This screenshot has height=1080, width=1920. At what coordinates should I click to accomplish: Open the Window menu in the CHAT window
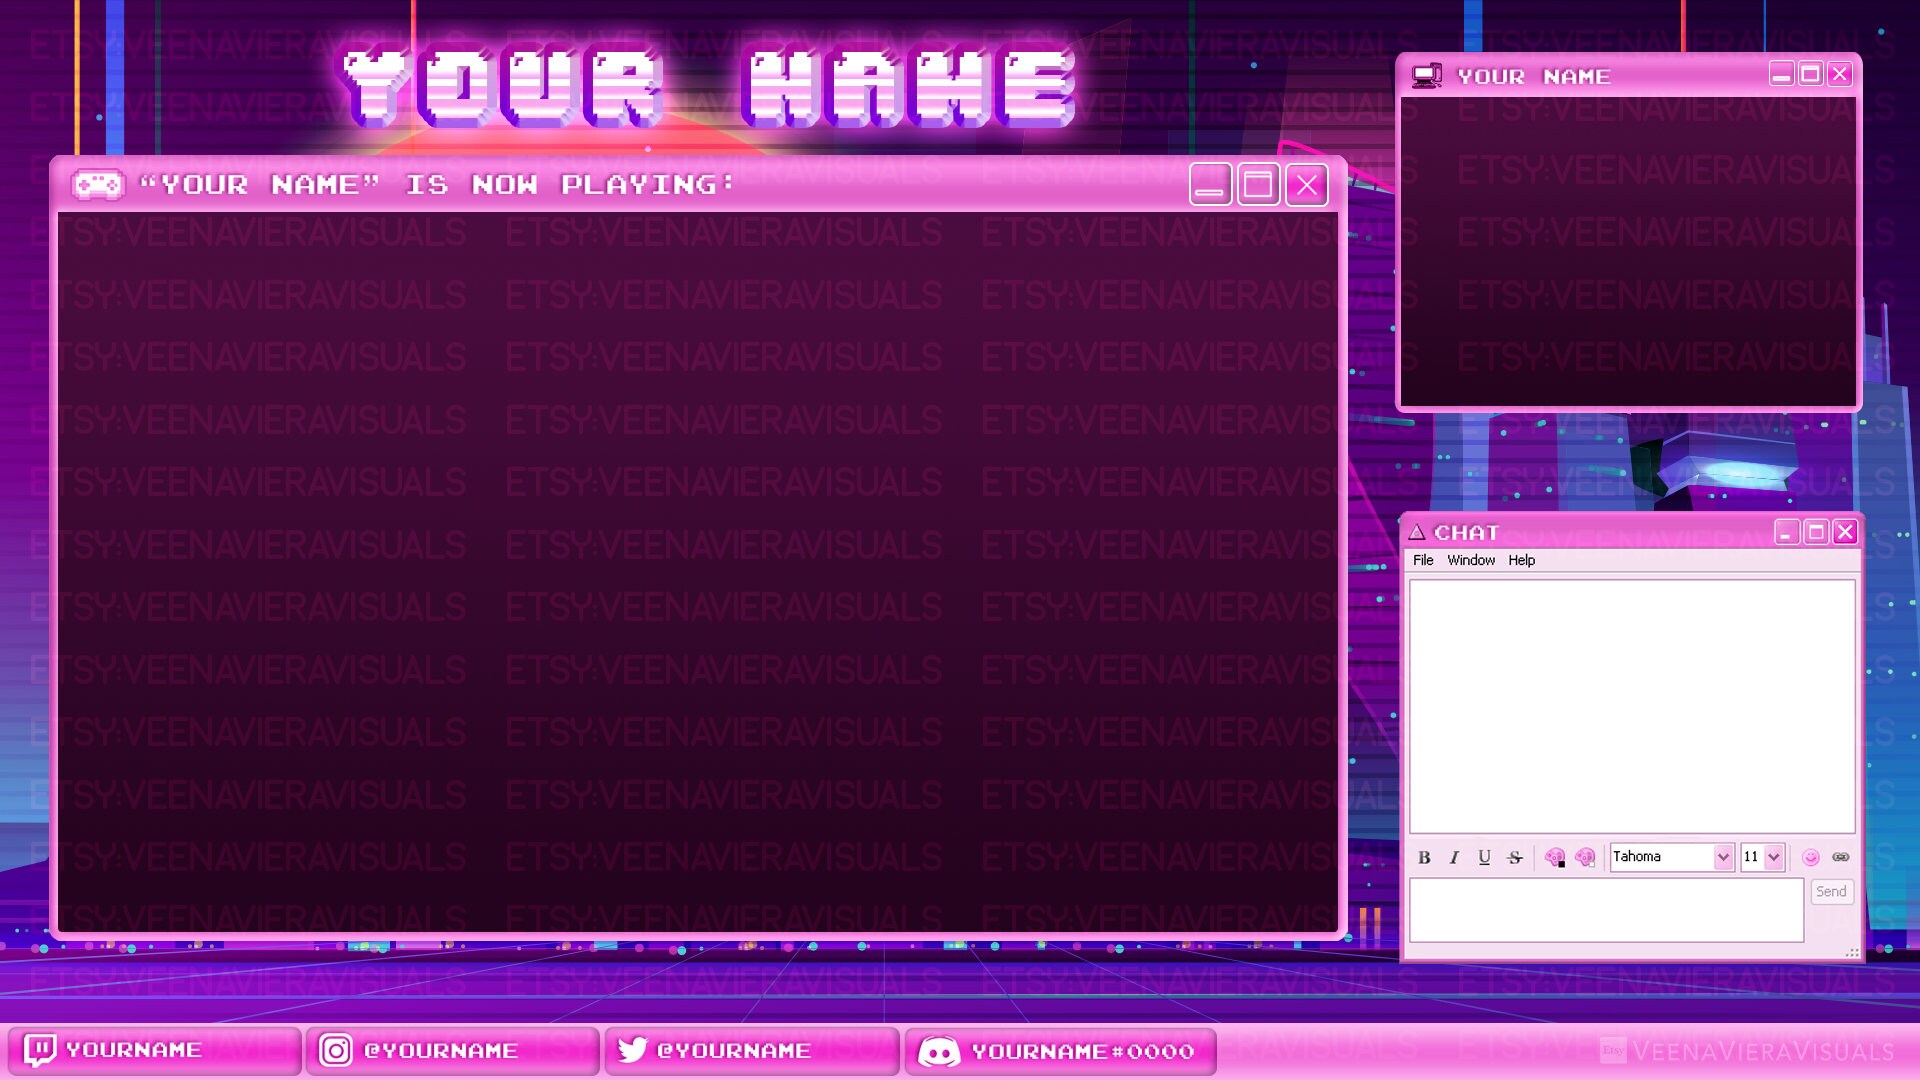pyautogui.click(x=1470, y=560)
